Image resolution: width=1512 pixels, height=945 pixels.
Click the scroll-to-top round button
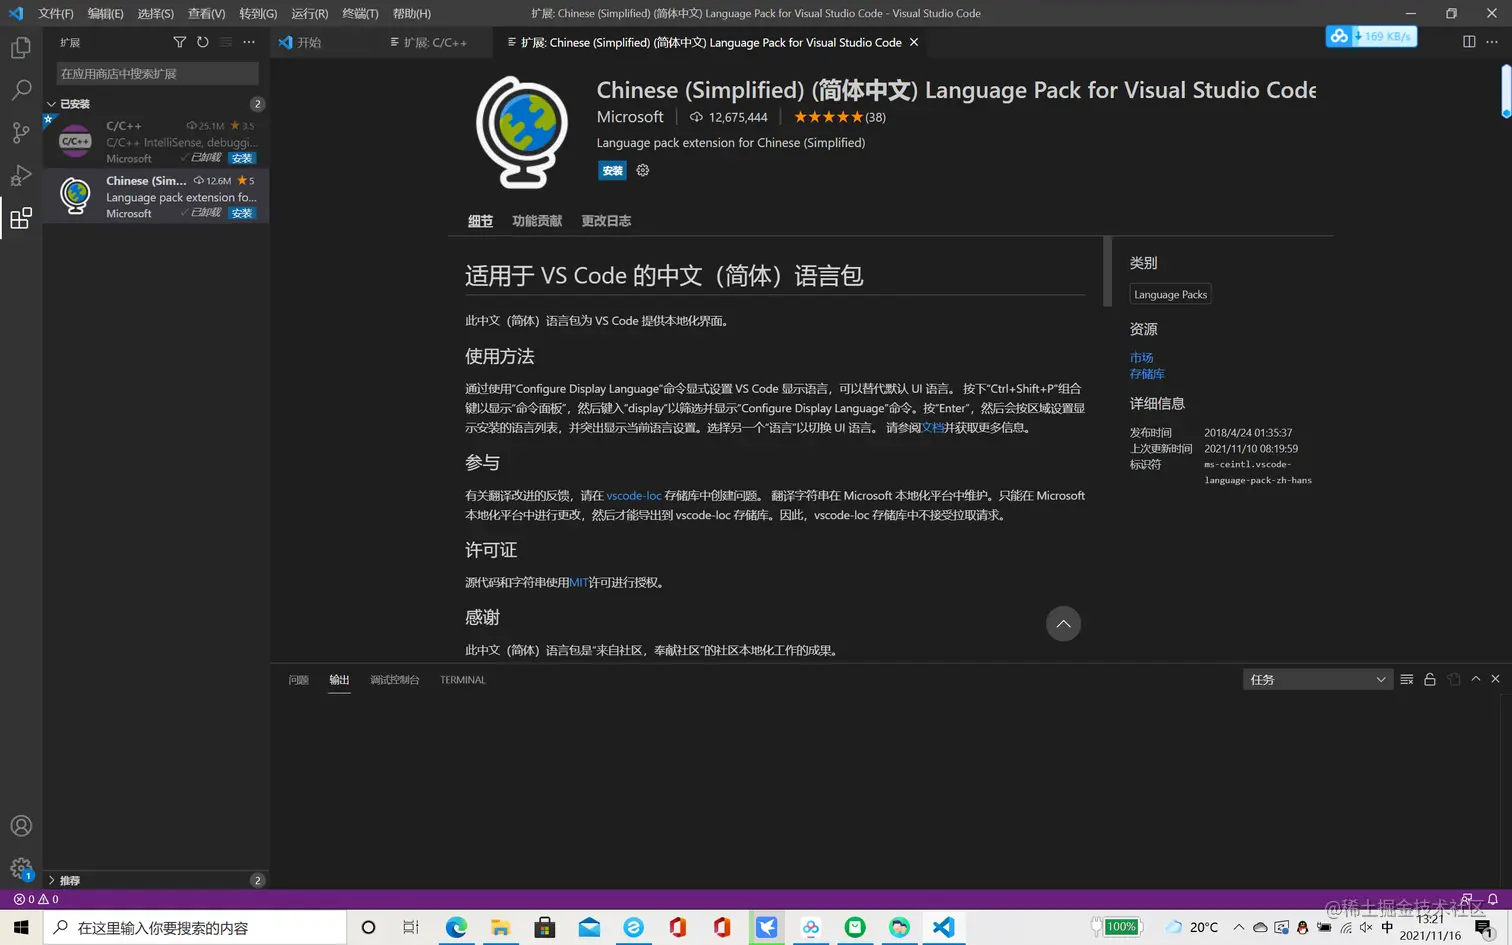(1063, 624)
